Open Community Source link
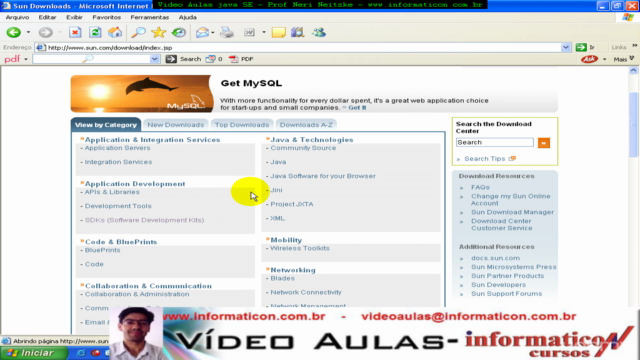Viewport: 640px width, 360px height. coord(303,148)
